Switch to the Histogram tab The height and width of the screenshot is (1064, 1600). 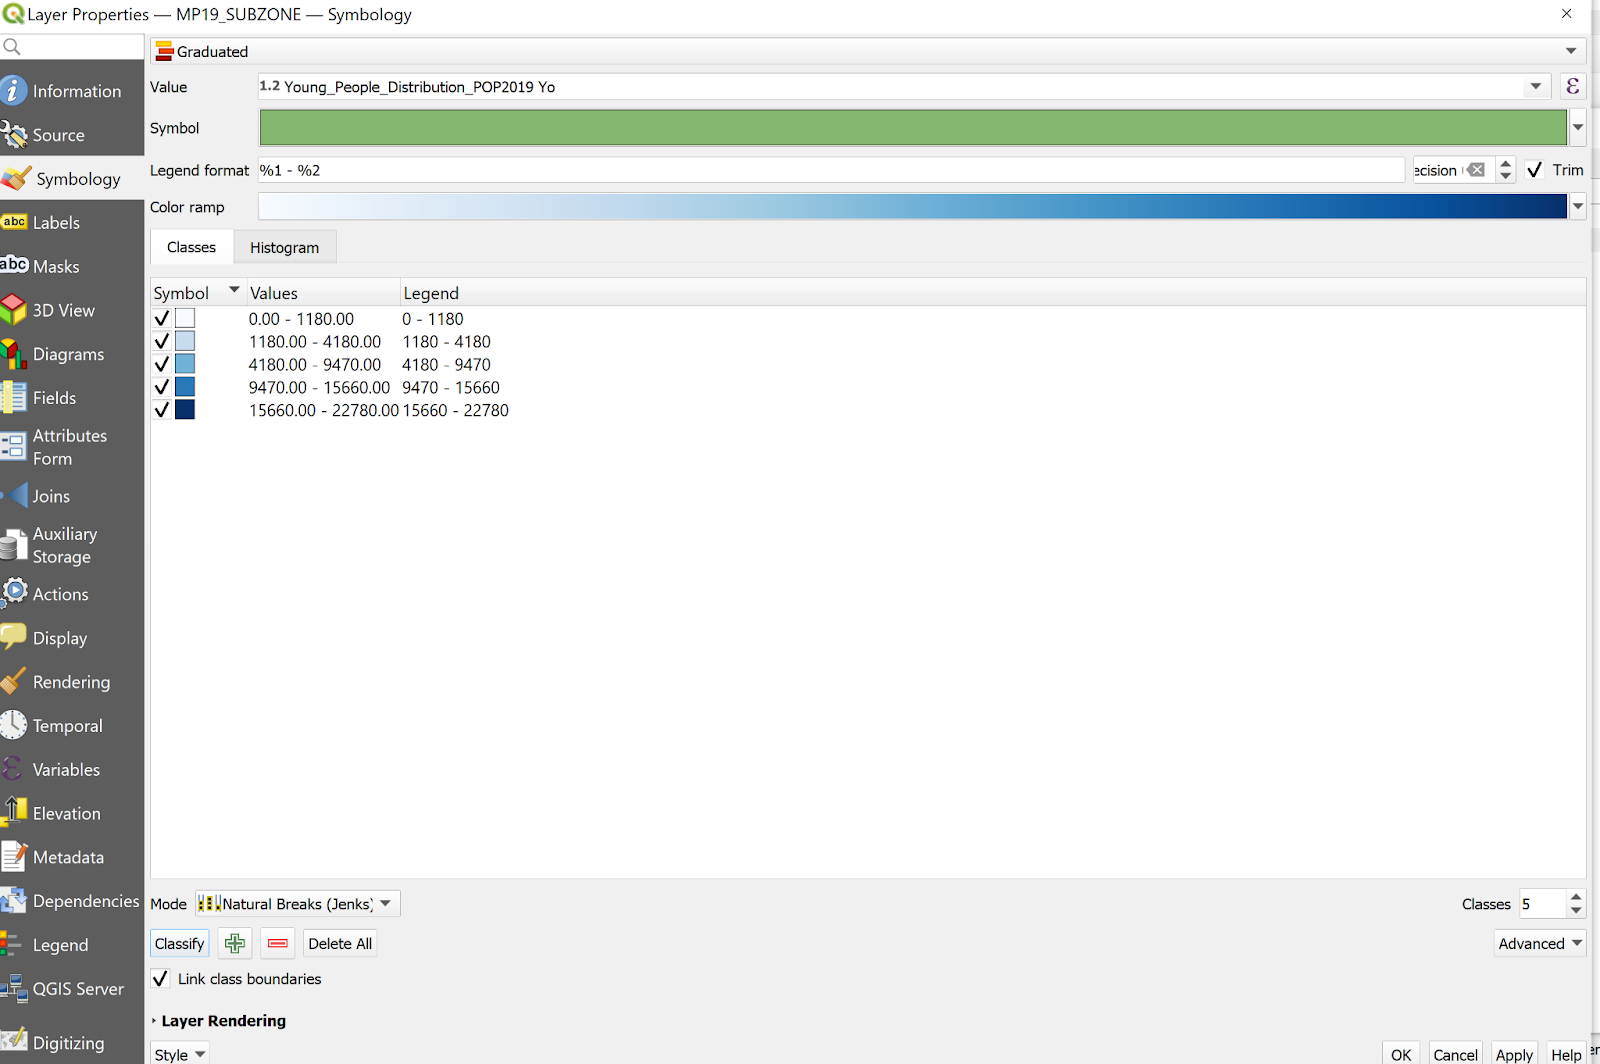(x=284, y=247)
